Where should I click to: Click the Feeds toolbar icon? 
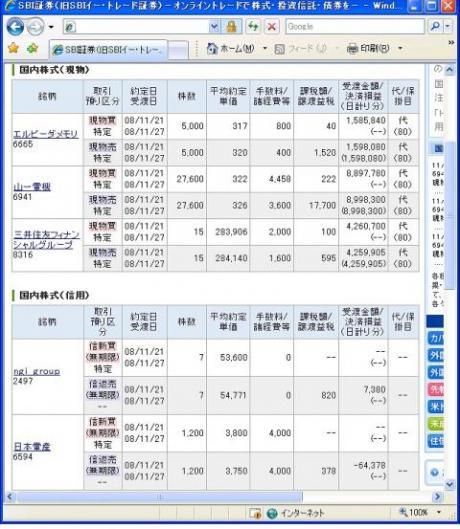click(280, 49)
